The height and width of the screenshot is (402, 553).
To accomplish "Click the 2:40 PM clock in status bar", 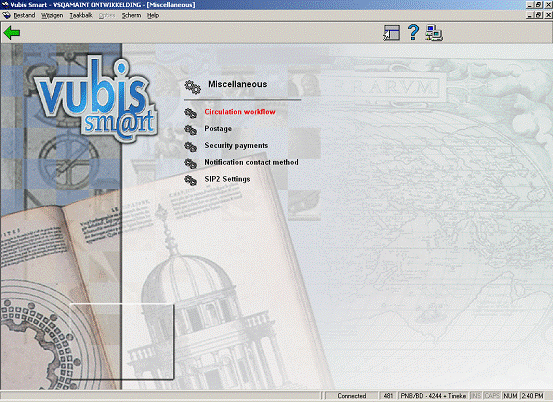I will (x=533, y=396).
